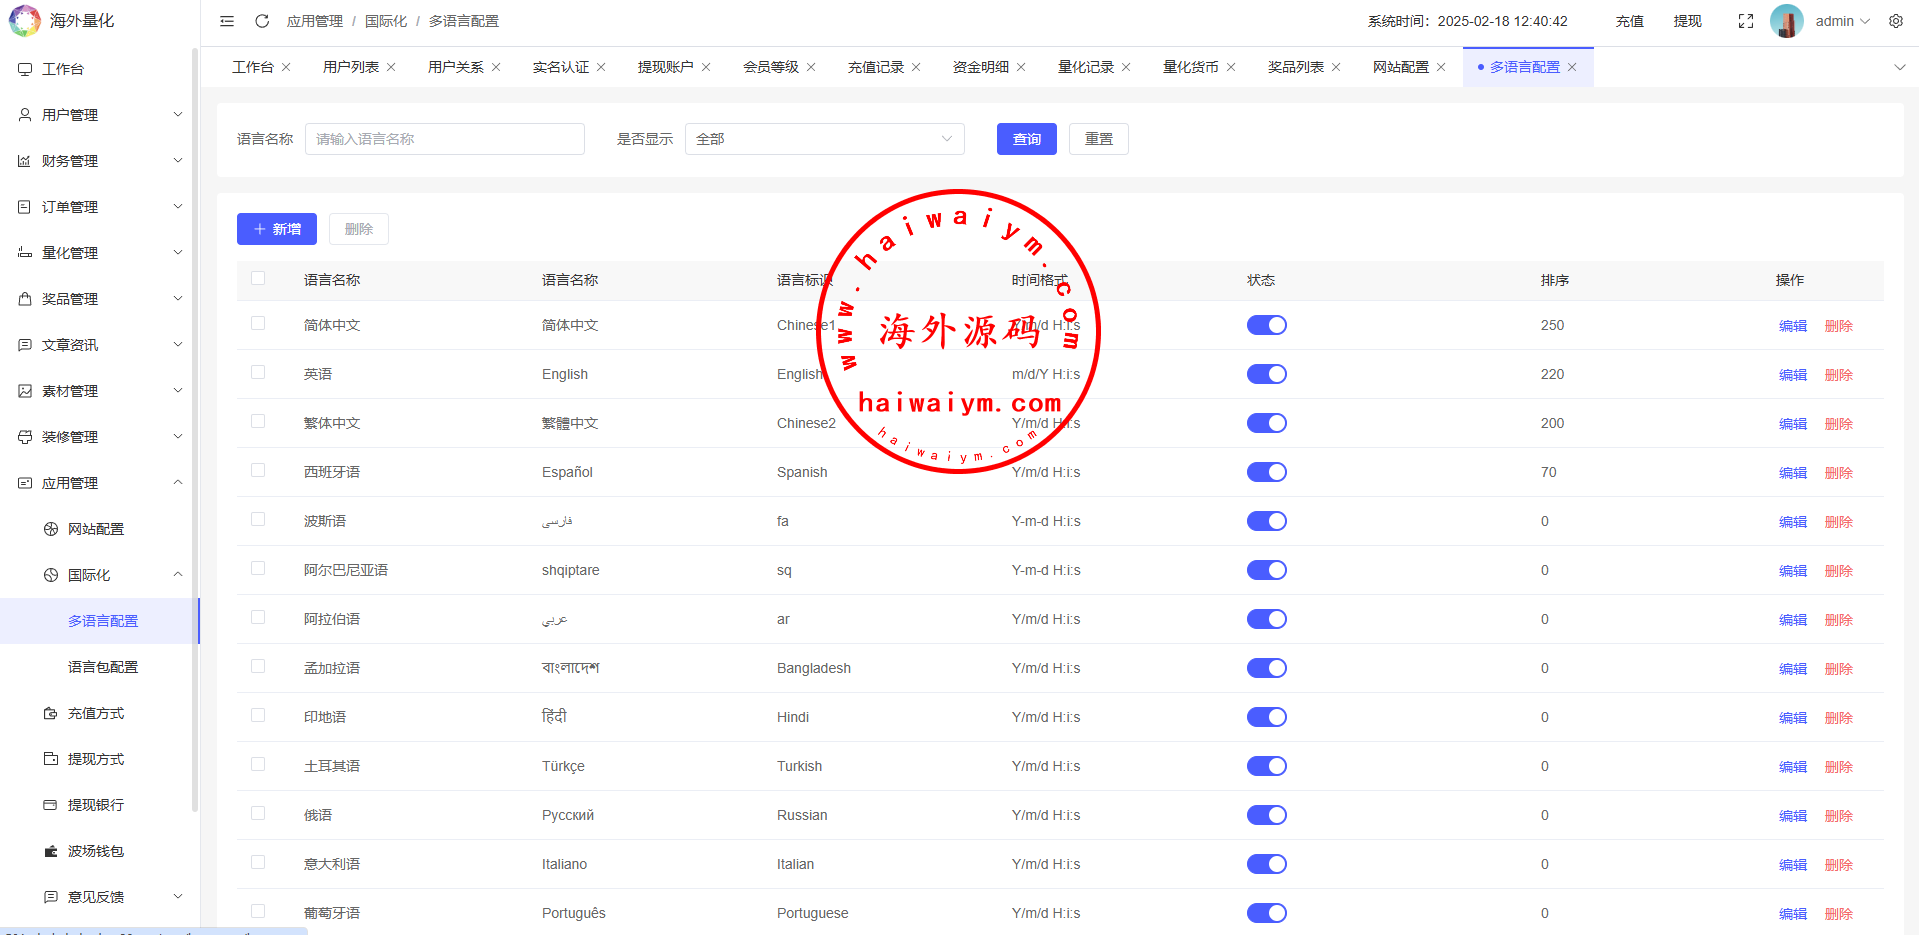
Task: Tick the select-all checkbox in table header
Action: [x=258, y=279]
